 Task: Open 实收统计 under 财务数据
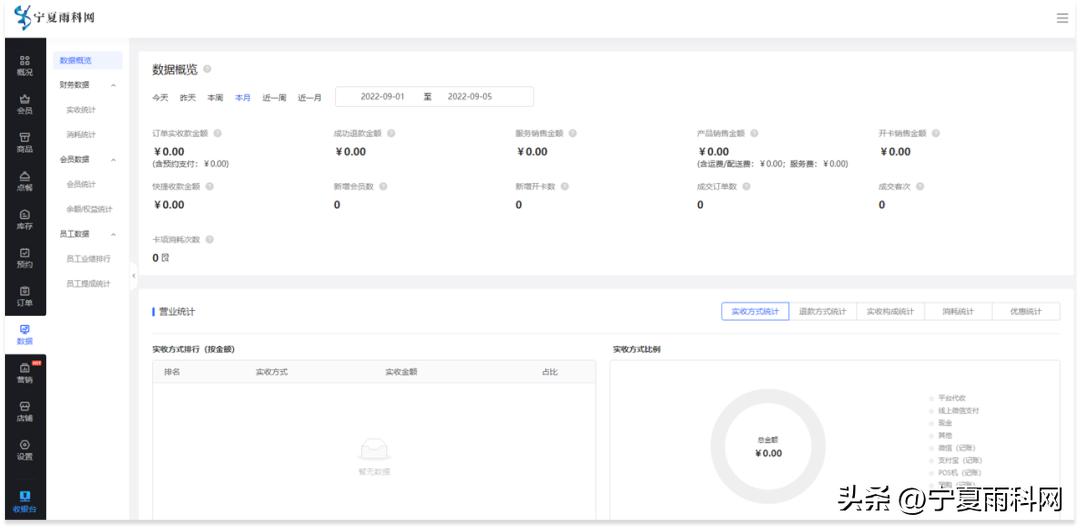pos(81,110)
